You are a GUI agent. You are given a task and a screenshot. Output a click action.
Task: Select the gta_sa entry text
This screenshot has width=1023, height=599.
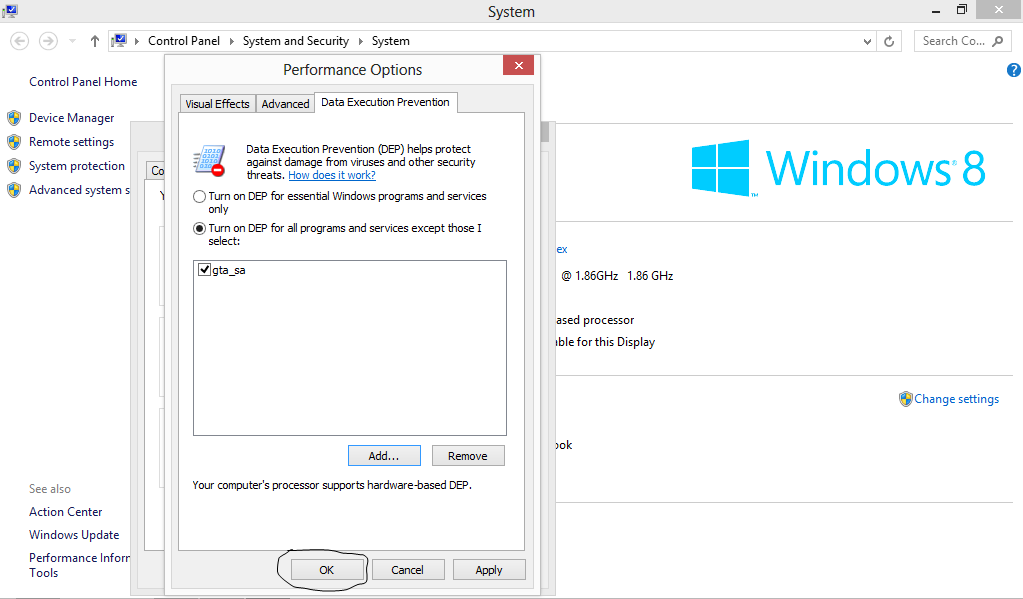click(229, 270)
